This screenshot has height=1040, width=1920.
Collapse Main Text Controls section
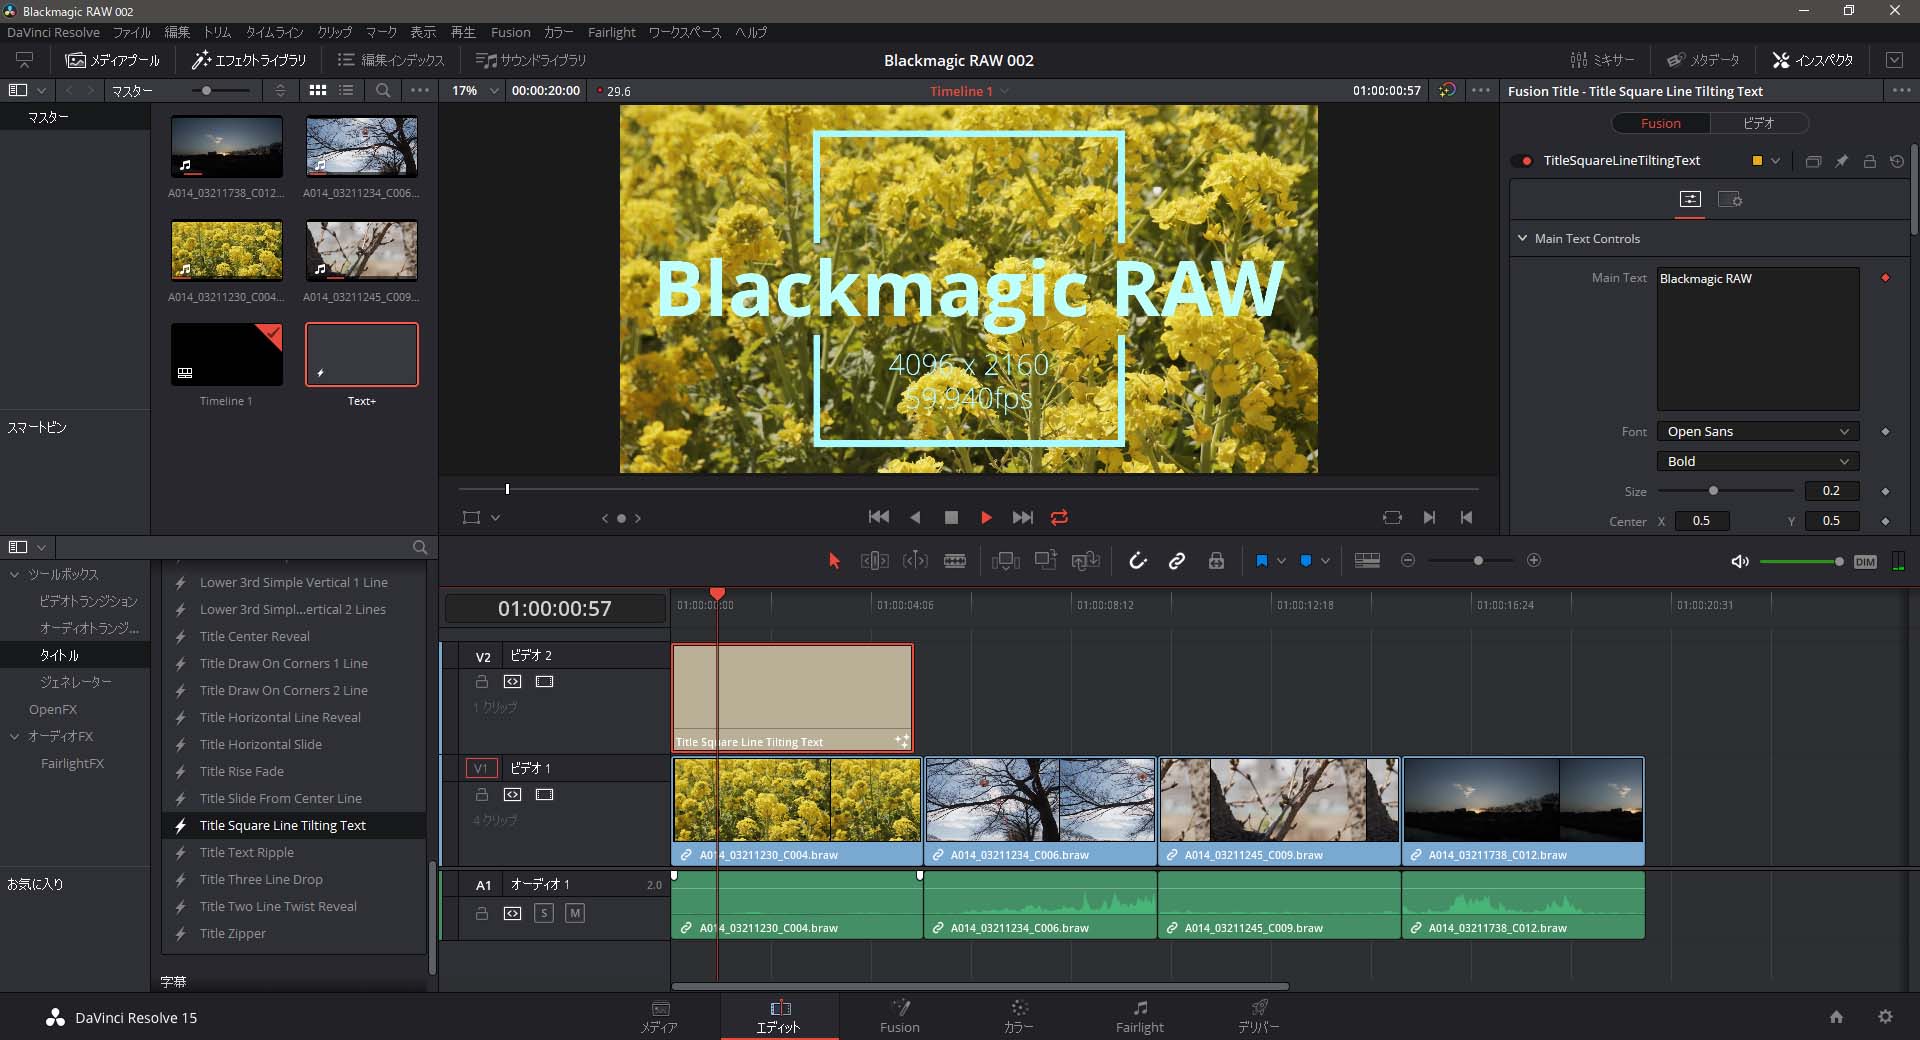(x=1522, y=238)
